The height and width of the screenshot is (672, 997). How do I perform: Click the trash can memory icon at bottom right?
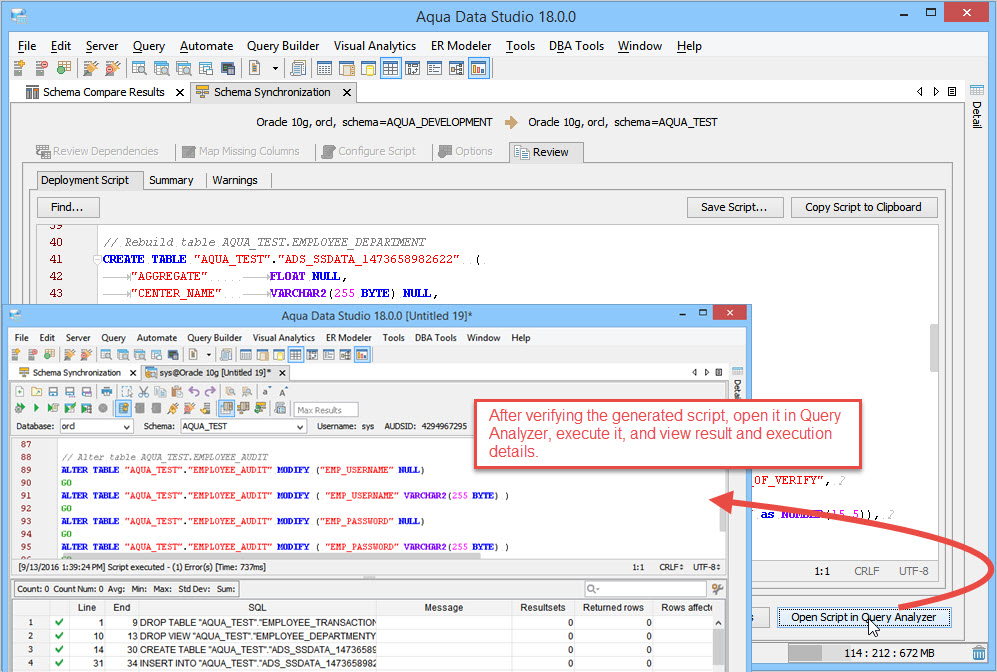(979, 652)
